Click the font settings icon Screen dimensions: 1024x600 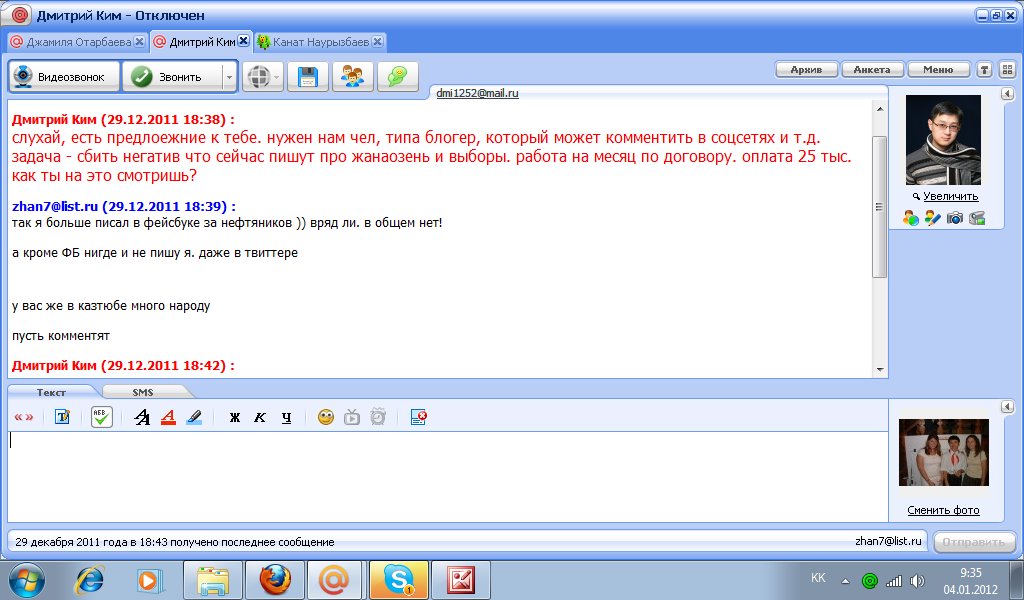tap(142, 417)
